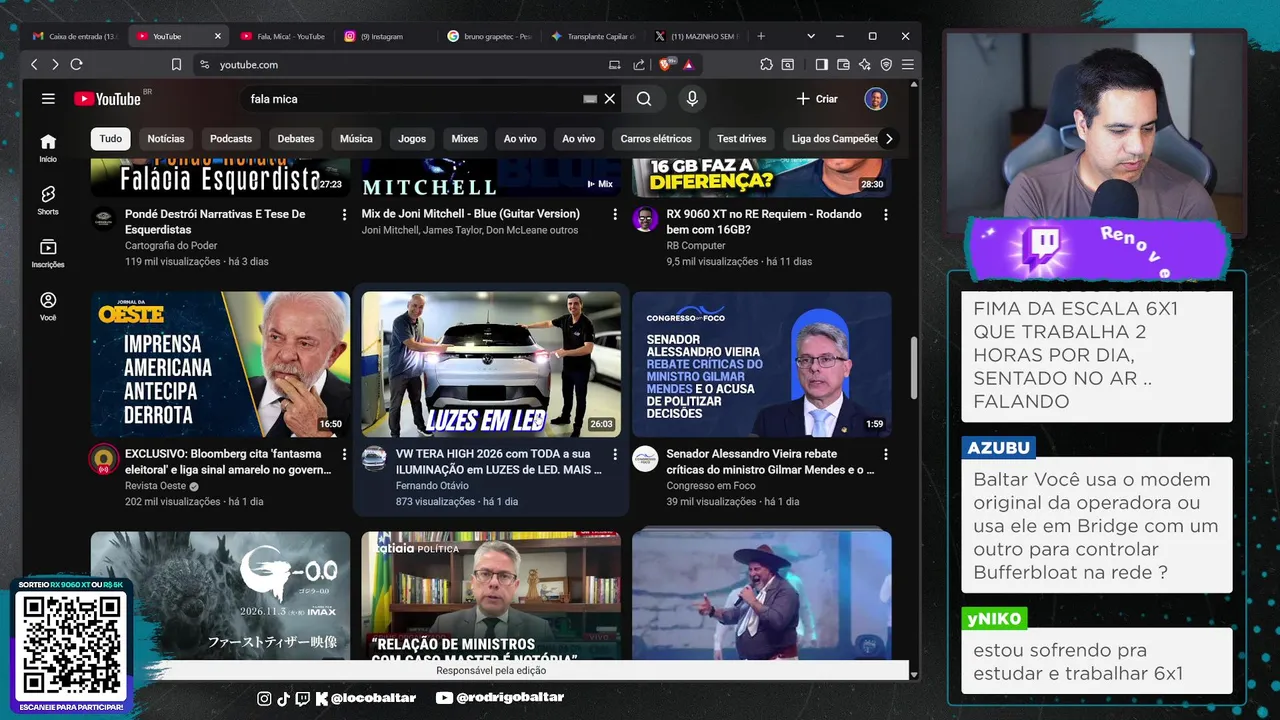The image size is (1280, 720).
Task: Select the Música filter chip
Action: [356, 139]
